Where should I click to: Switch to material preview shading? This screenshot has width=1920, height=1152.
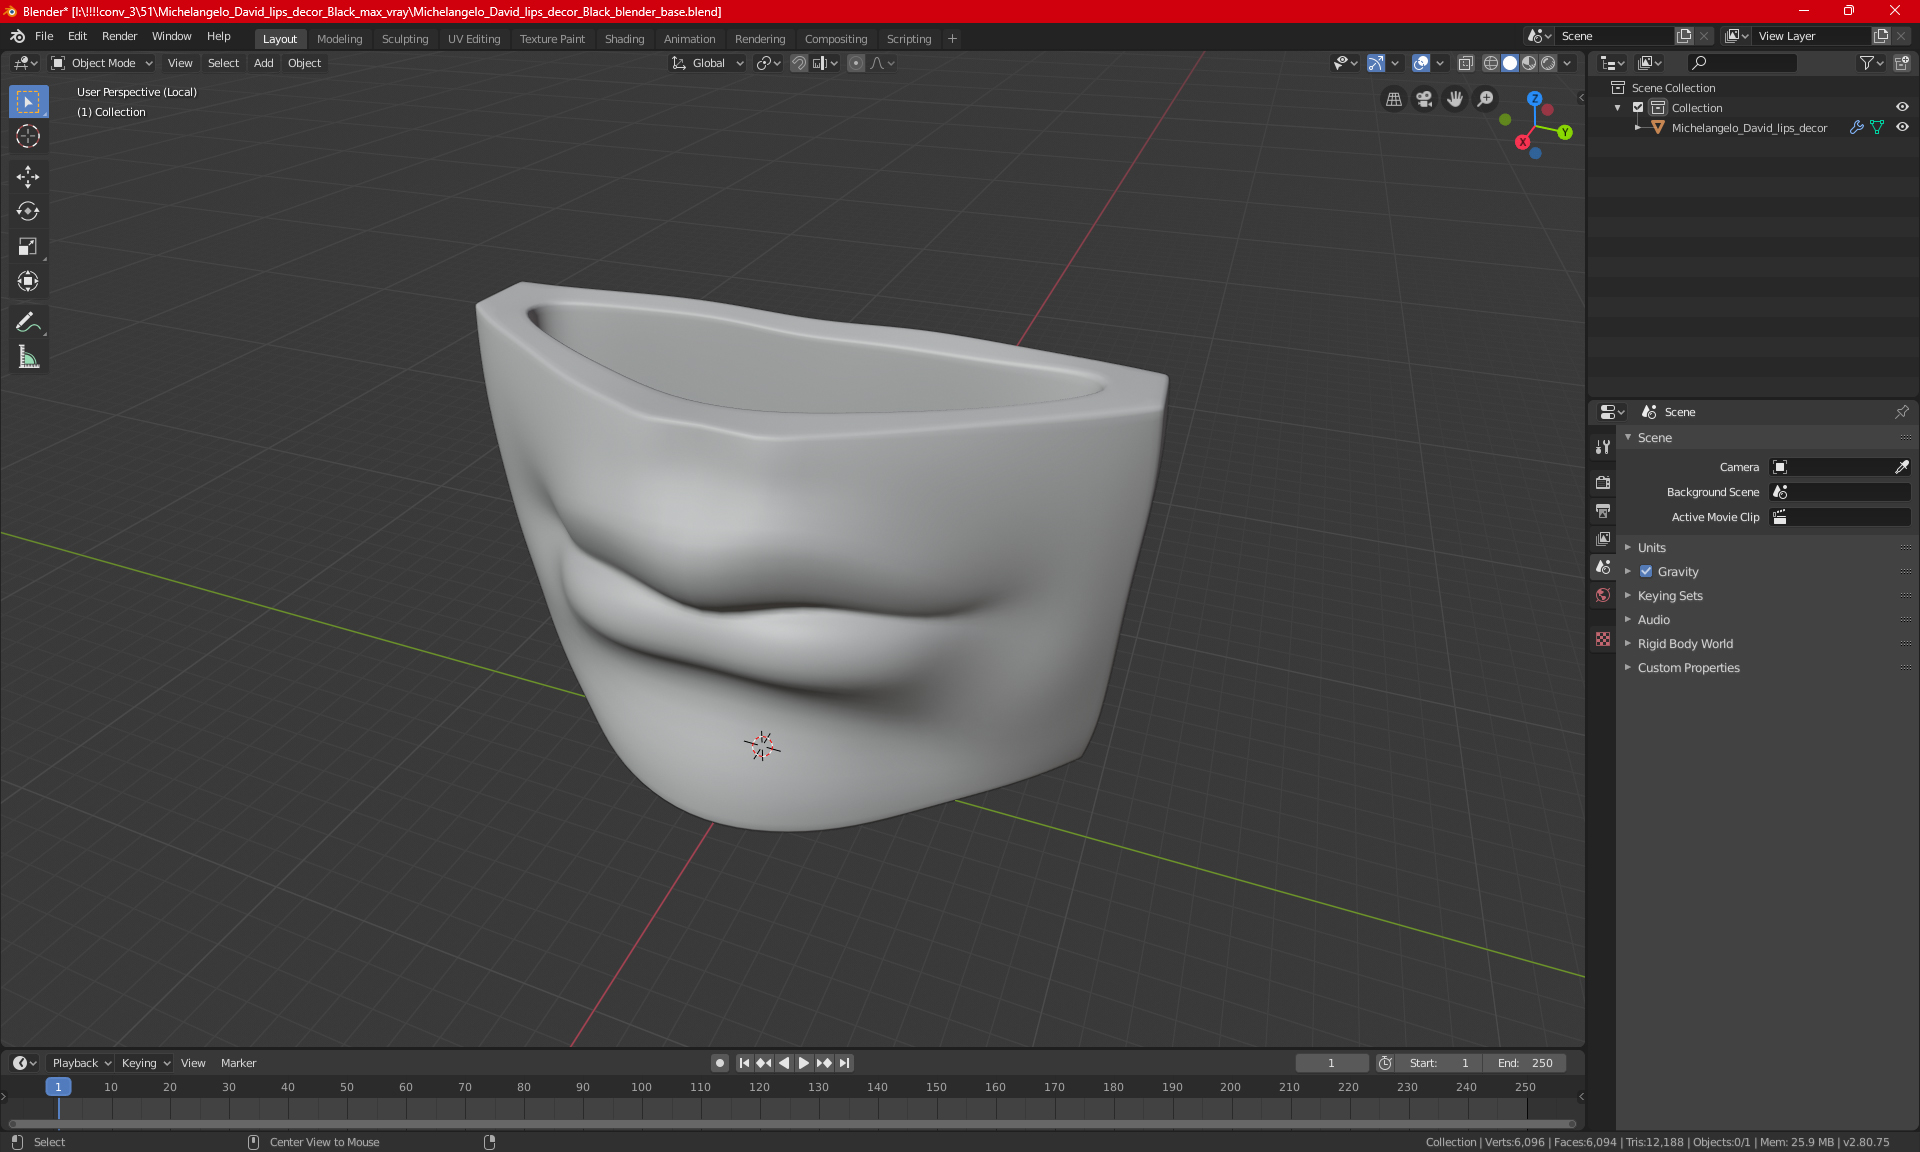coord(1529,63)
